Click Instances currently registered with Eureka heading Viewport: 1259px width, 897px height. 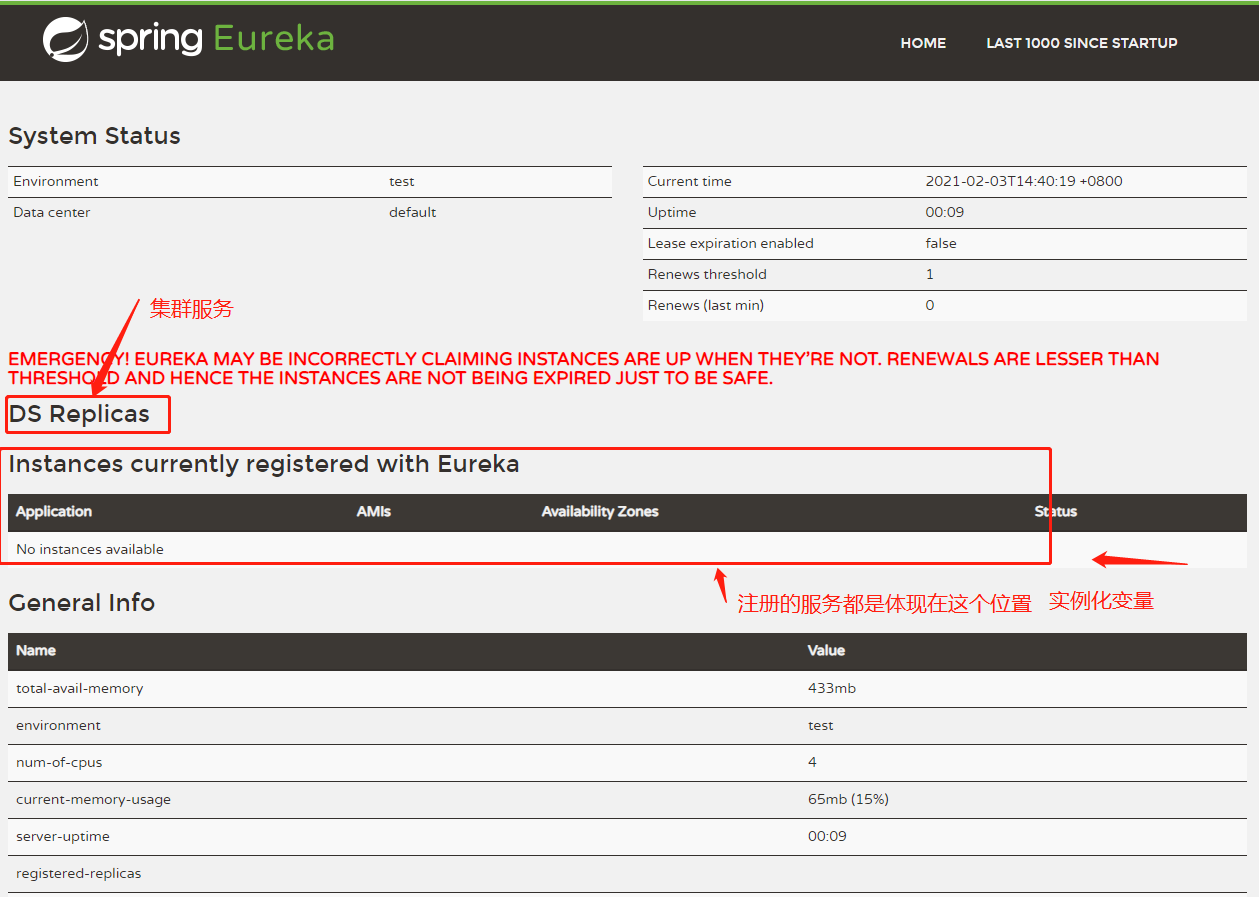click(264, 464)
